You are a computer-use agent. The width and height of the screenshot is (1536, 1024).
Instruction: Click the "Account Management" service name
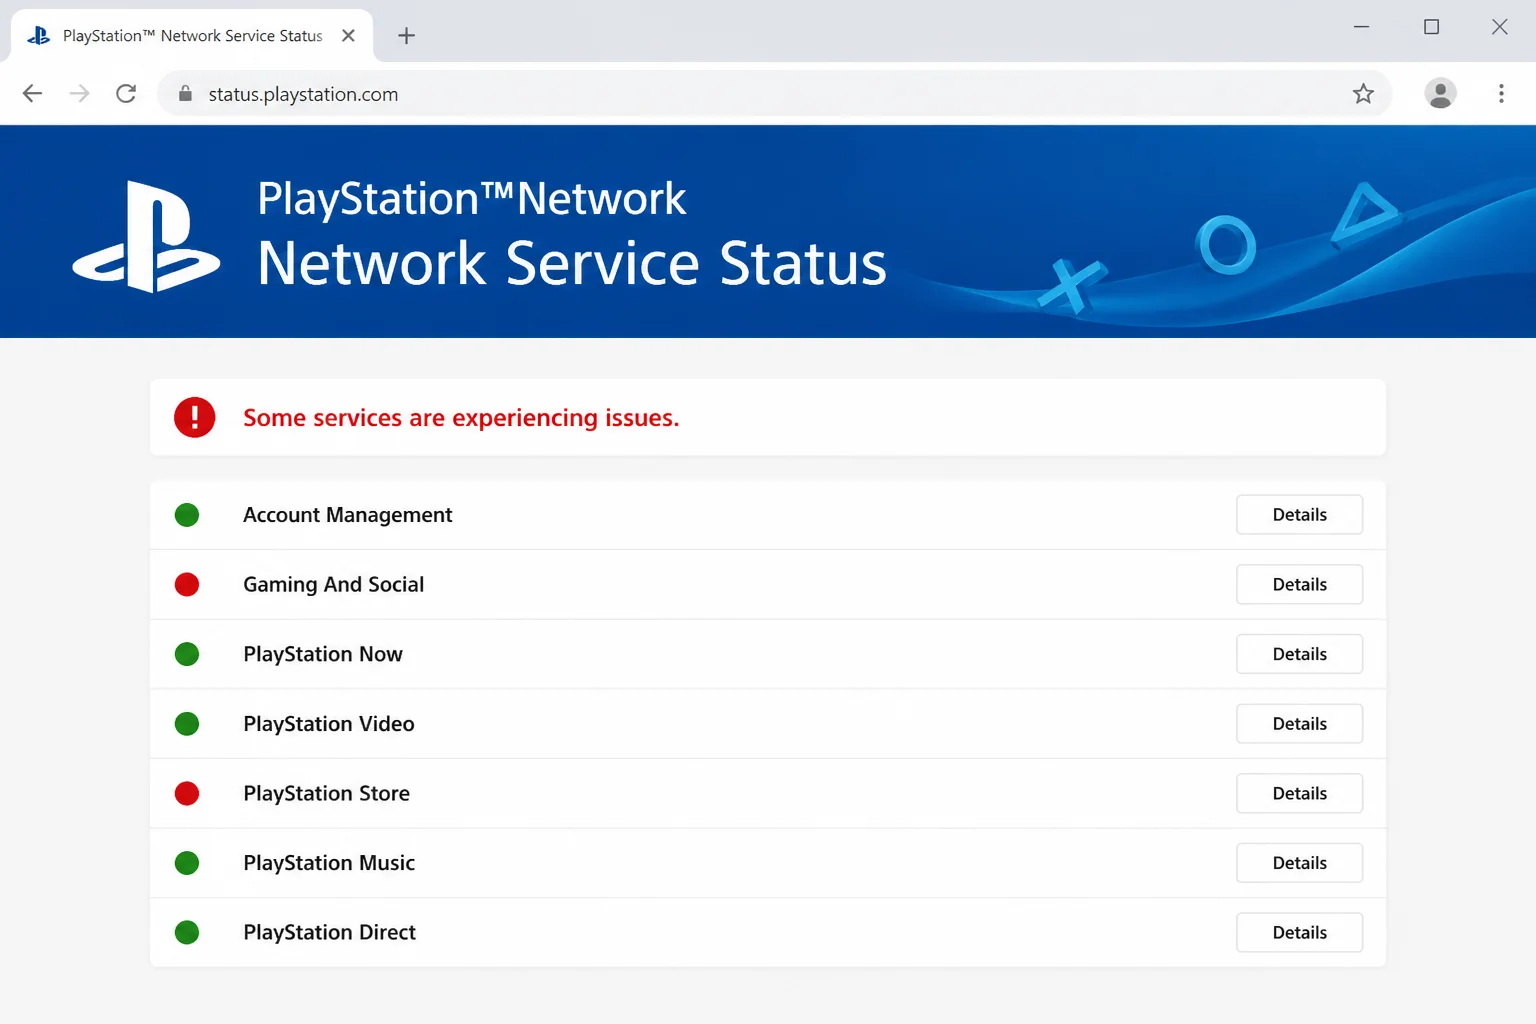coord(348,515)
